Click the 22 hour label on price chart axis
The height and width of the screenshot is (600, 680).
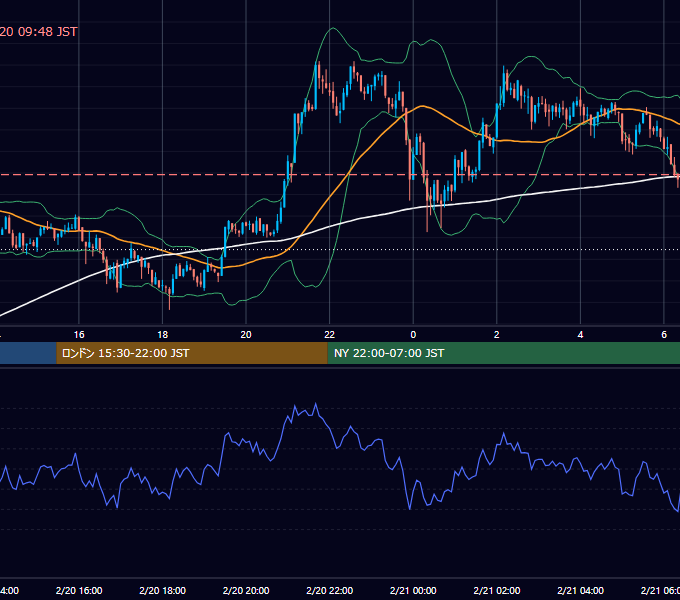pyautogui.click(x=330, y=335)
